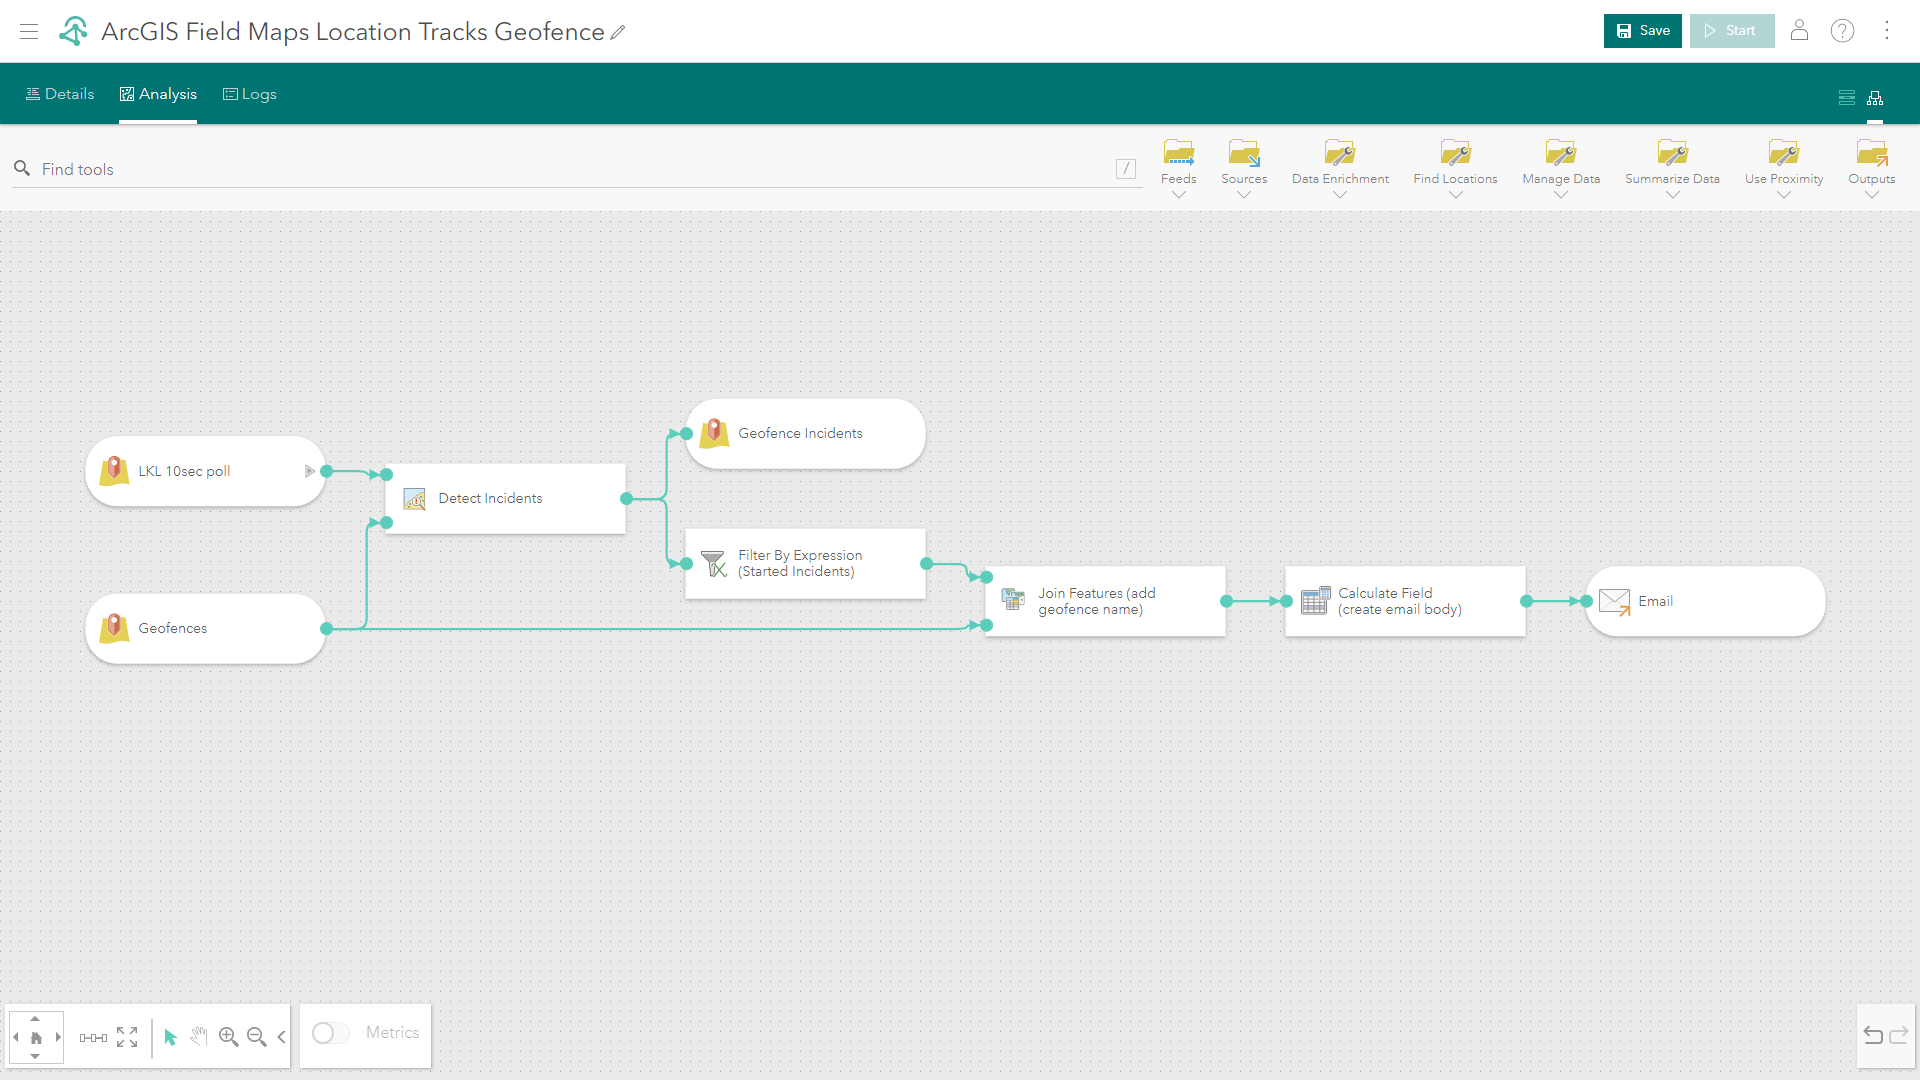Click the Find tools search field
This screenshot has height=1080, width=1920.
pyautogui.click(x=570, y=169)
